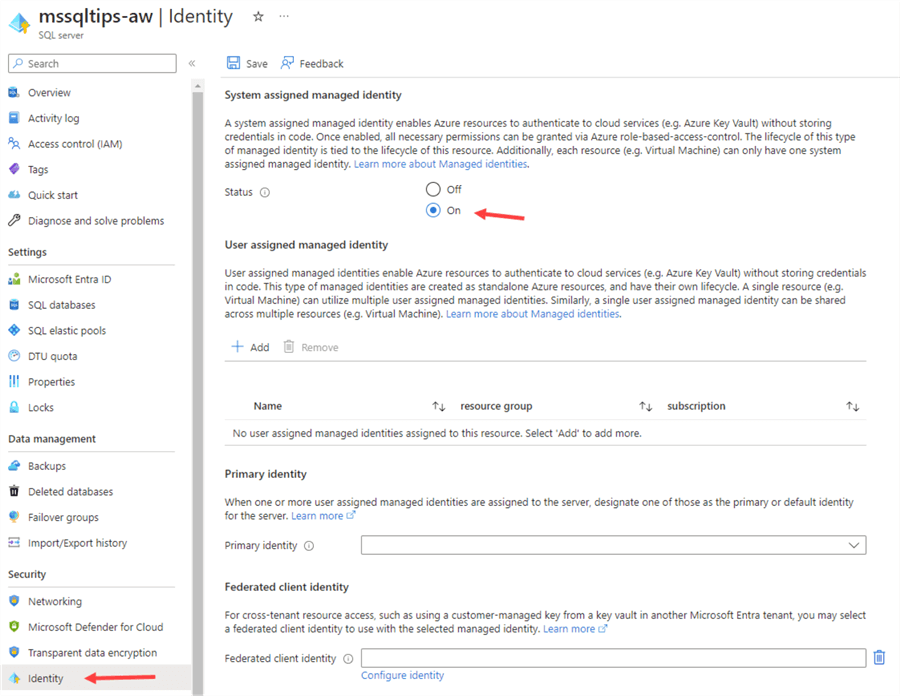
Task: Sort by the resource group column arrows
Action: point(646,406)
